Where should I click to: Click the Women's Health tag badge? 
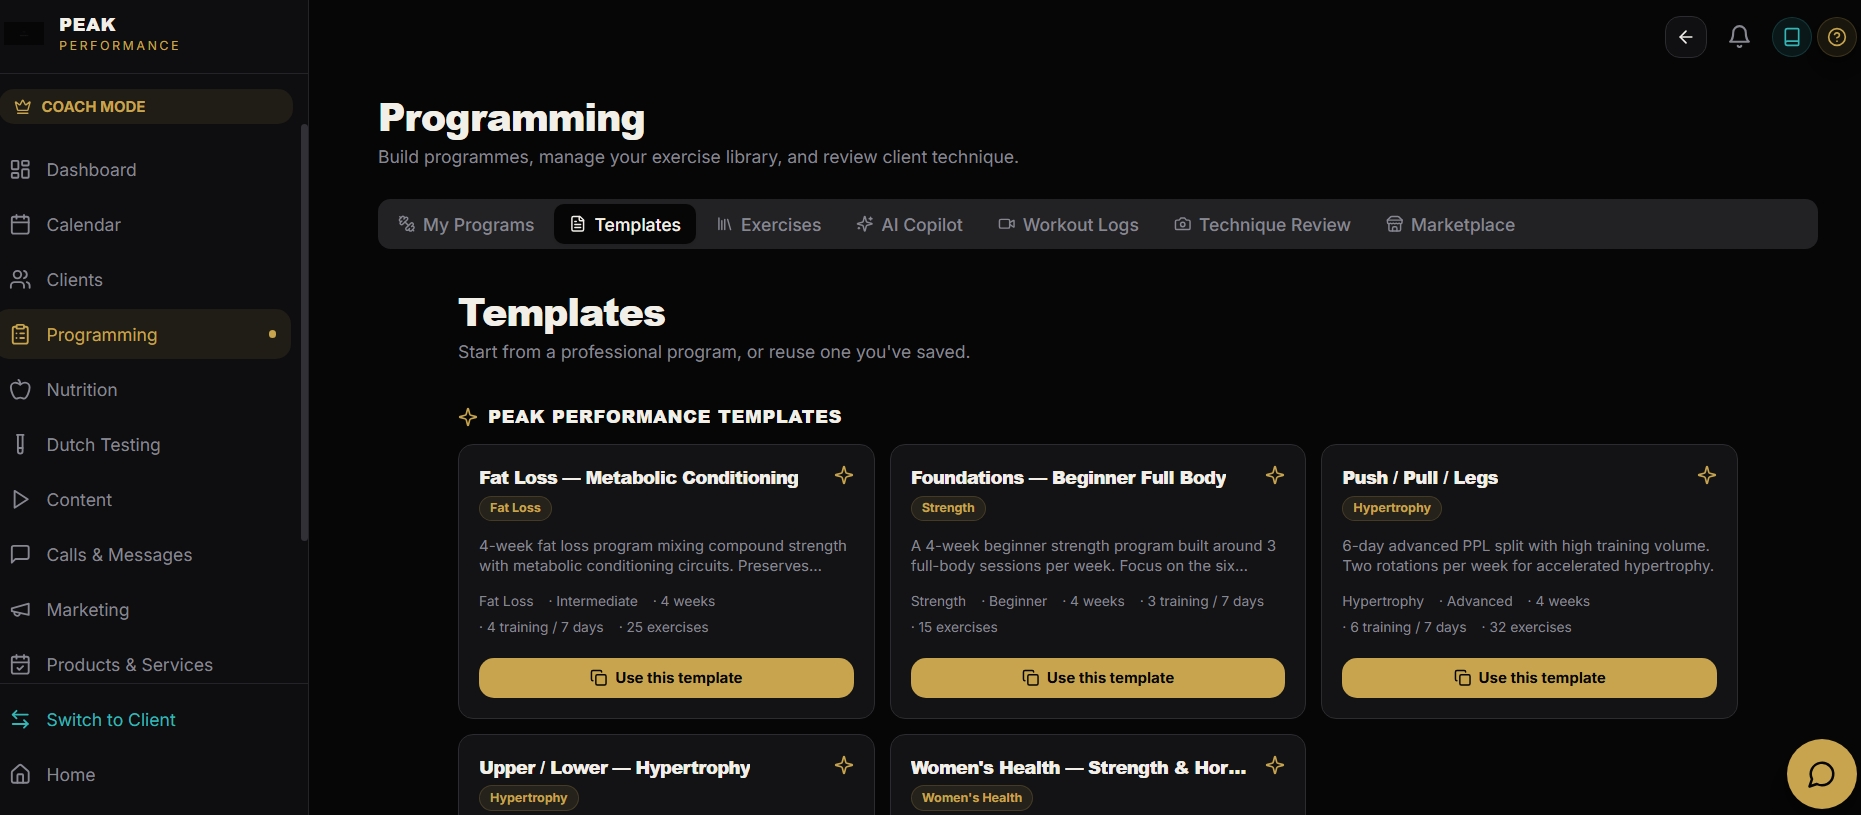tap(972, 798)
